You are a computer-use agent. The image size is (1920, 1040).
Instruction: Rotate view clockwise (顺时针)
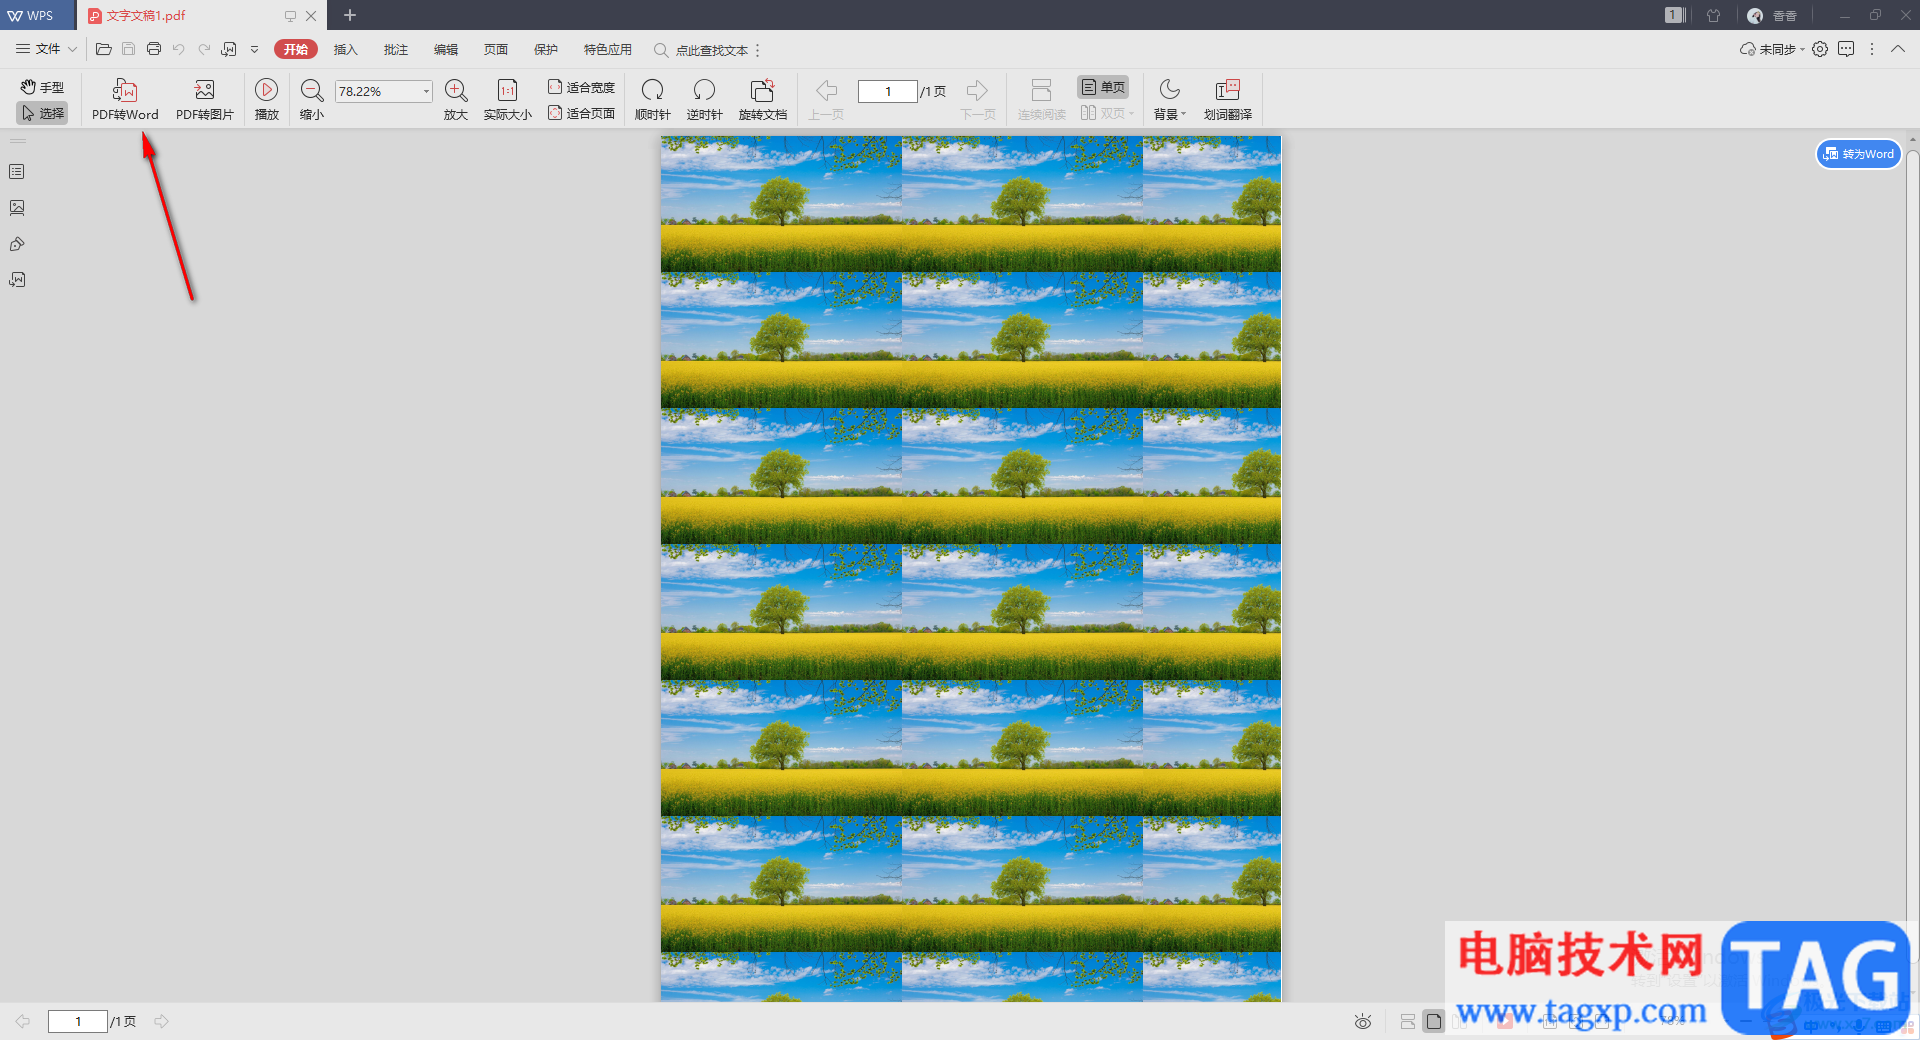point(653,100)
